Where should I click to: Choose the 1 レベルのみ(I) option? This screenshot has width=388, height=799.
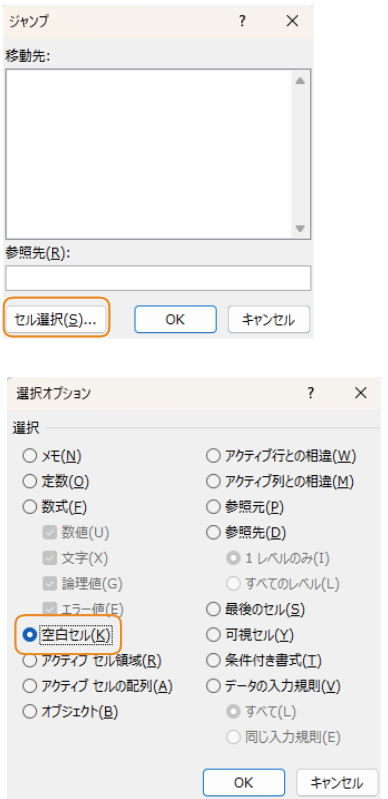pos(278,558)
